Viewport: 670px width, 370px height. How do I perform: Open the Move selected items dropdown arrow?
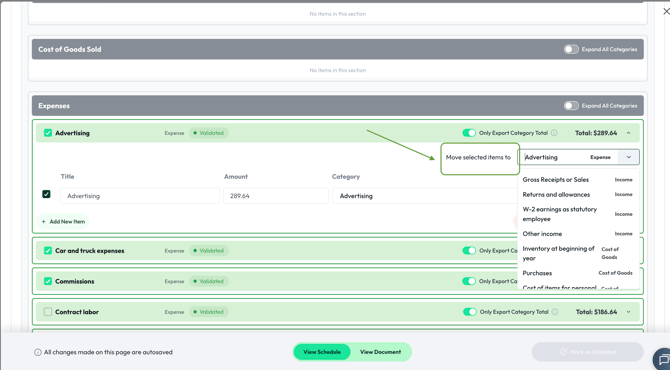(629, 157)
